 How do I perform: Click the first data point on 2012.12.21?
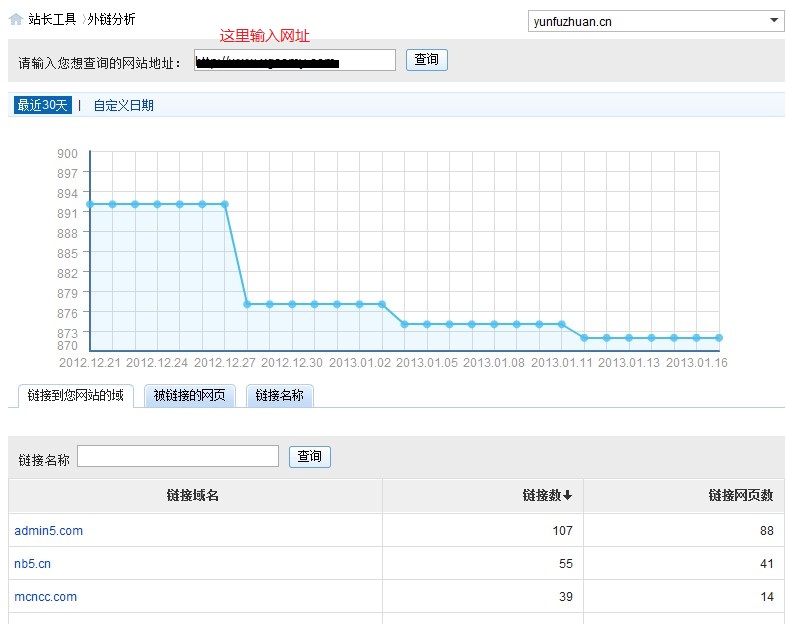coord(90,204)
